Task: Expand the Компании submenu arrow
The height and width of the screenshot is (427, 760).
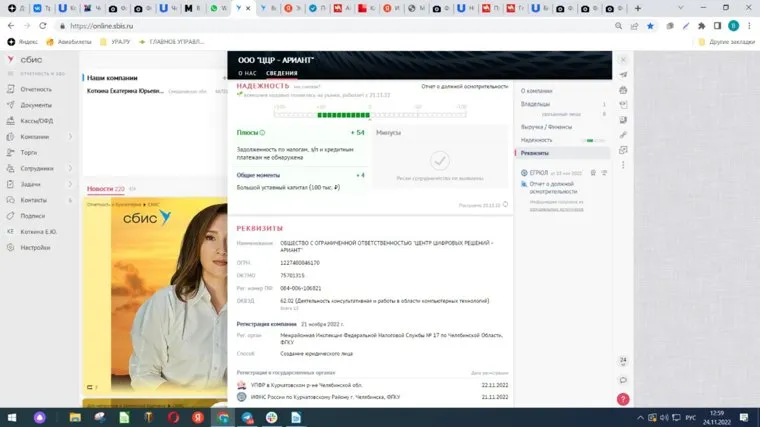Action: click(x=70, y=136)
